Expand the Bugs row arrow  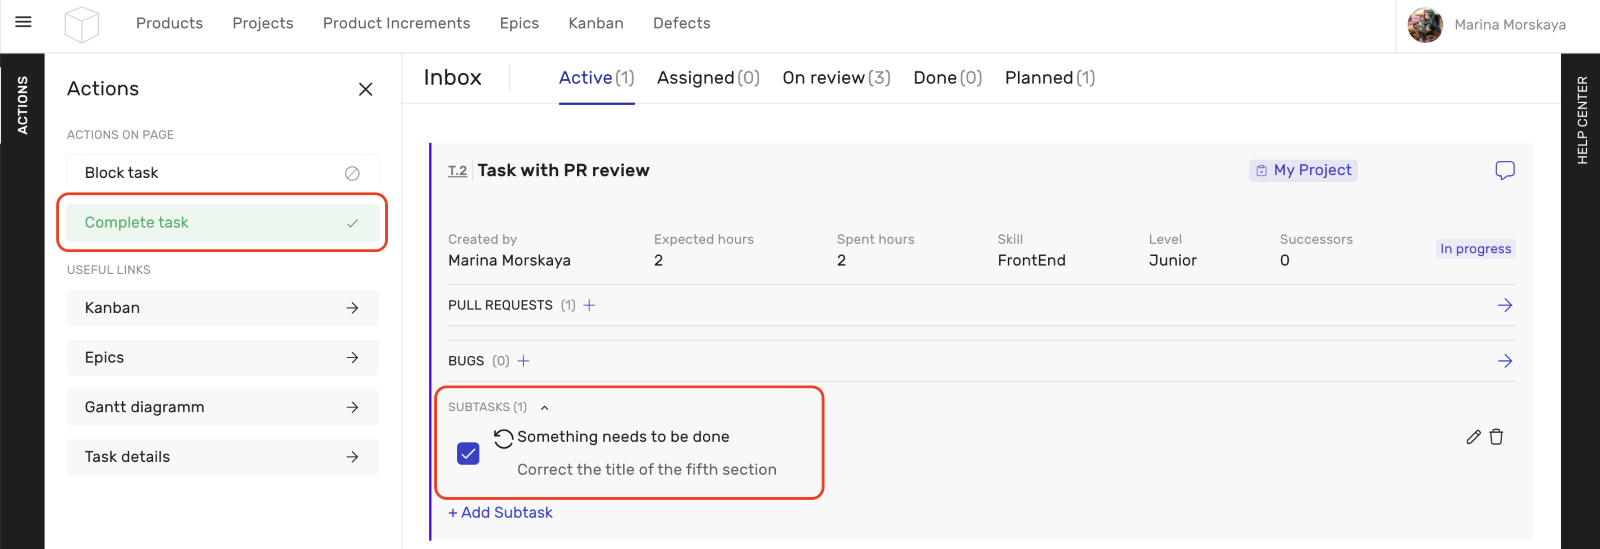pyautogui.click(x=1504, y=361)
